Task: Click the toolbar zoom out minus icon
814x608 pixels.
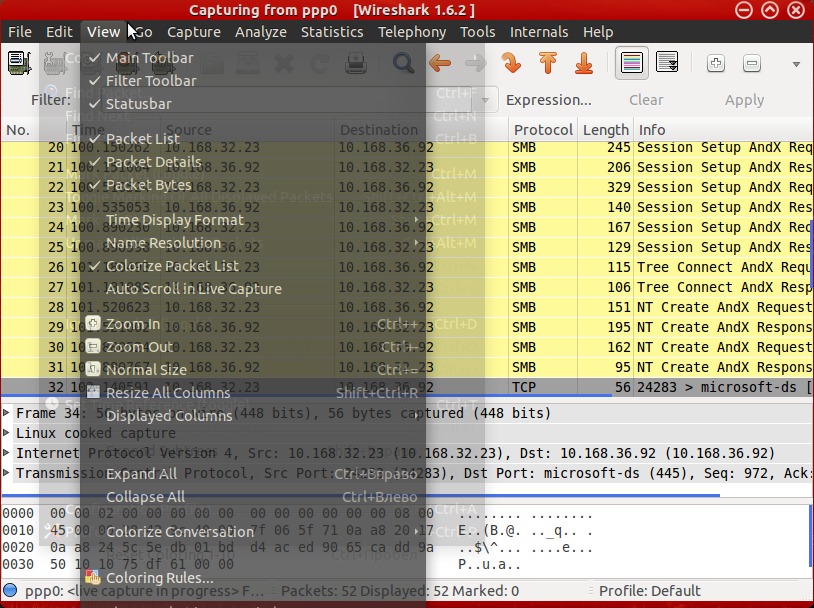Action: coord(752,63)
